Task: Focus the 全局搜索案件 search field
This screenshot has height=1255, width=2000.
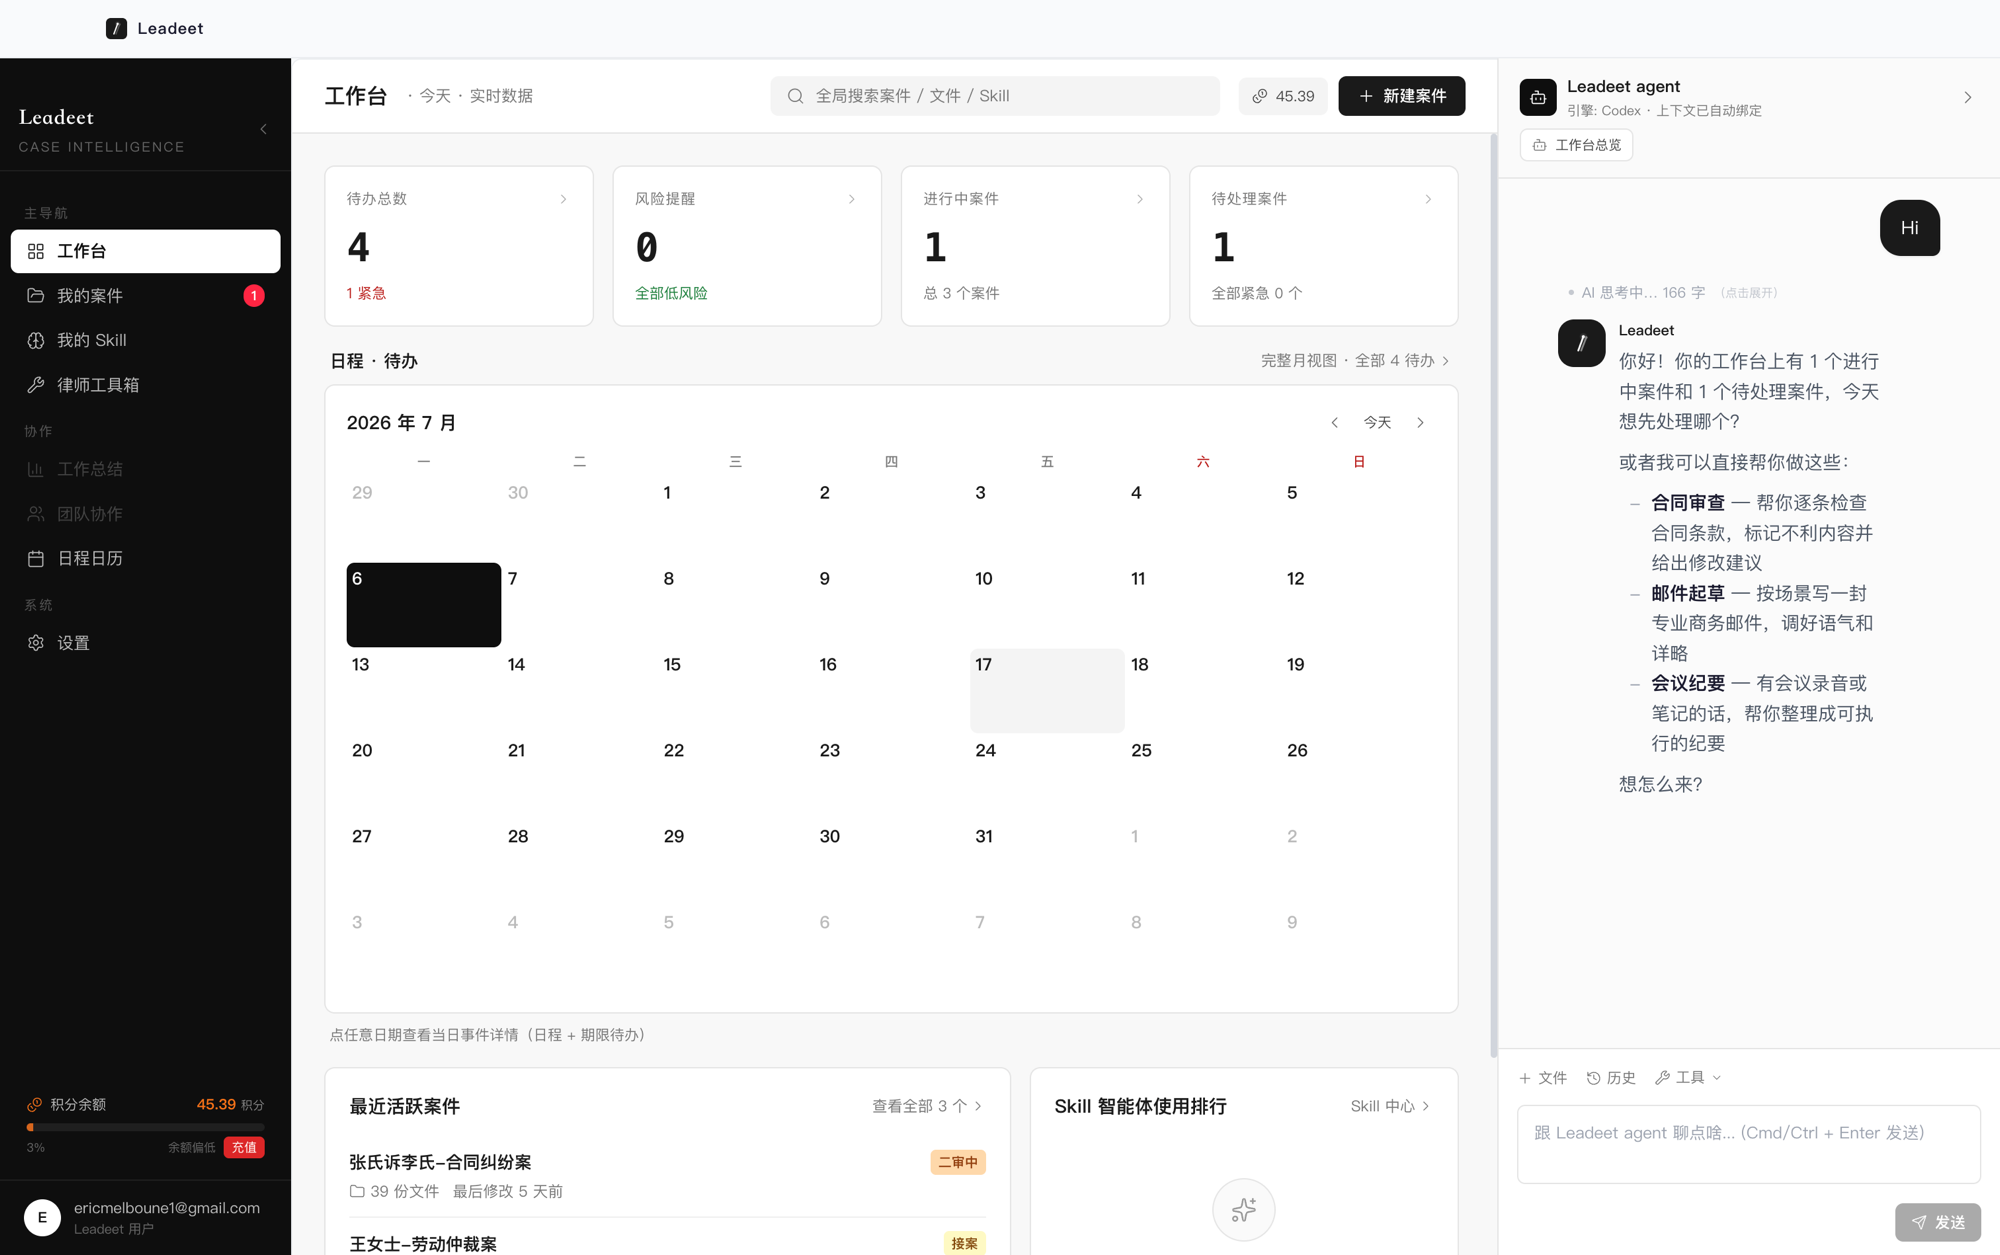Action: click(995, 96)
